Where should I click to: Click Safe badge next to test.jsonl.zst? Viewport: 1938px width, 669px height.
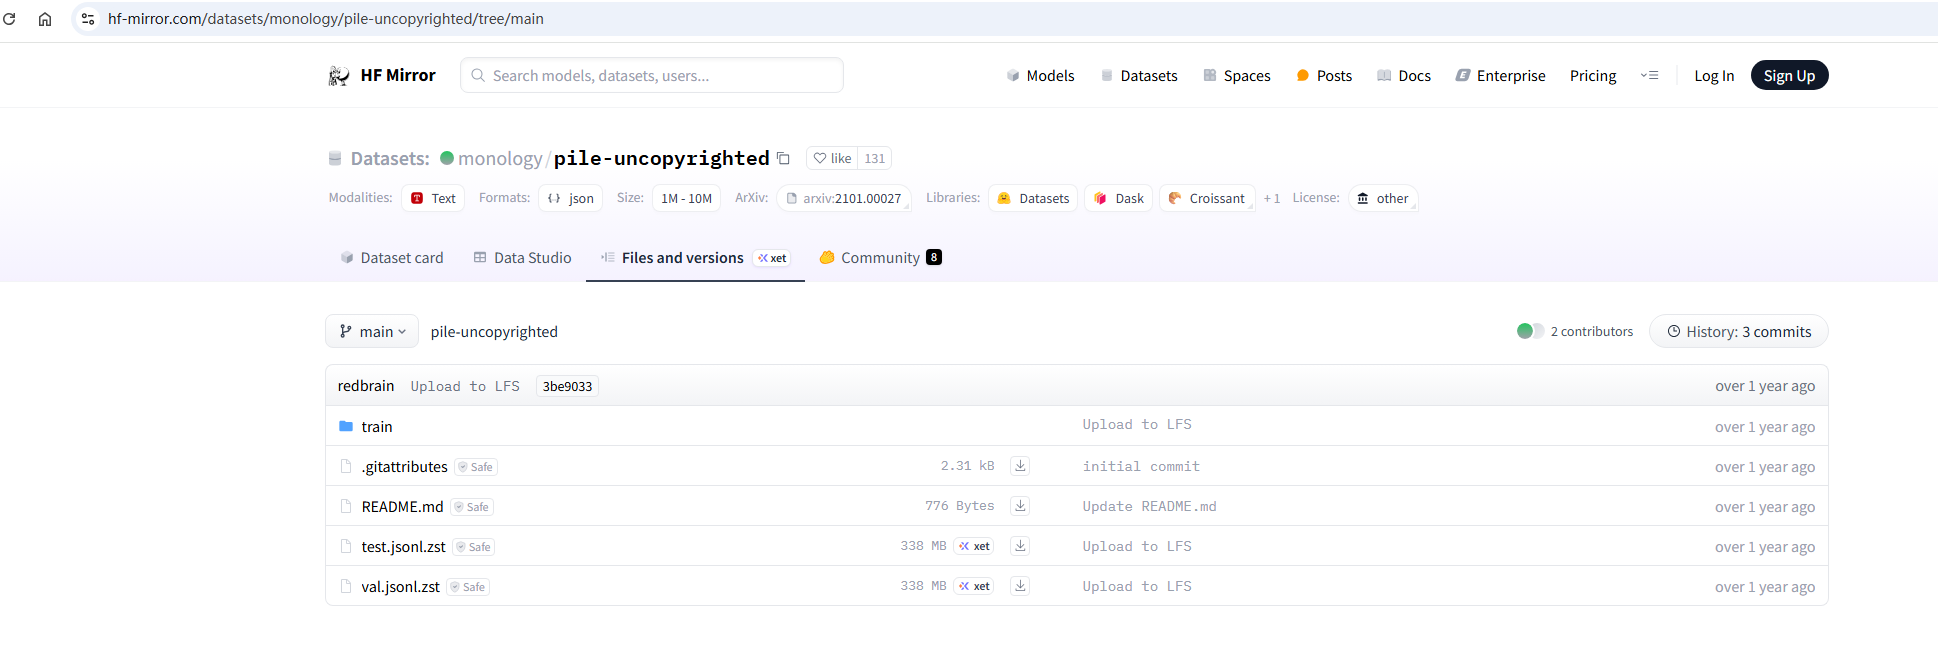click(474, 547)
